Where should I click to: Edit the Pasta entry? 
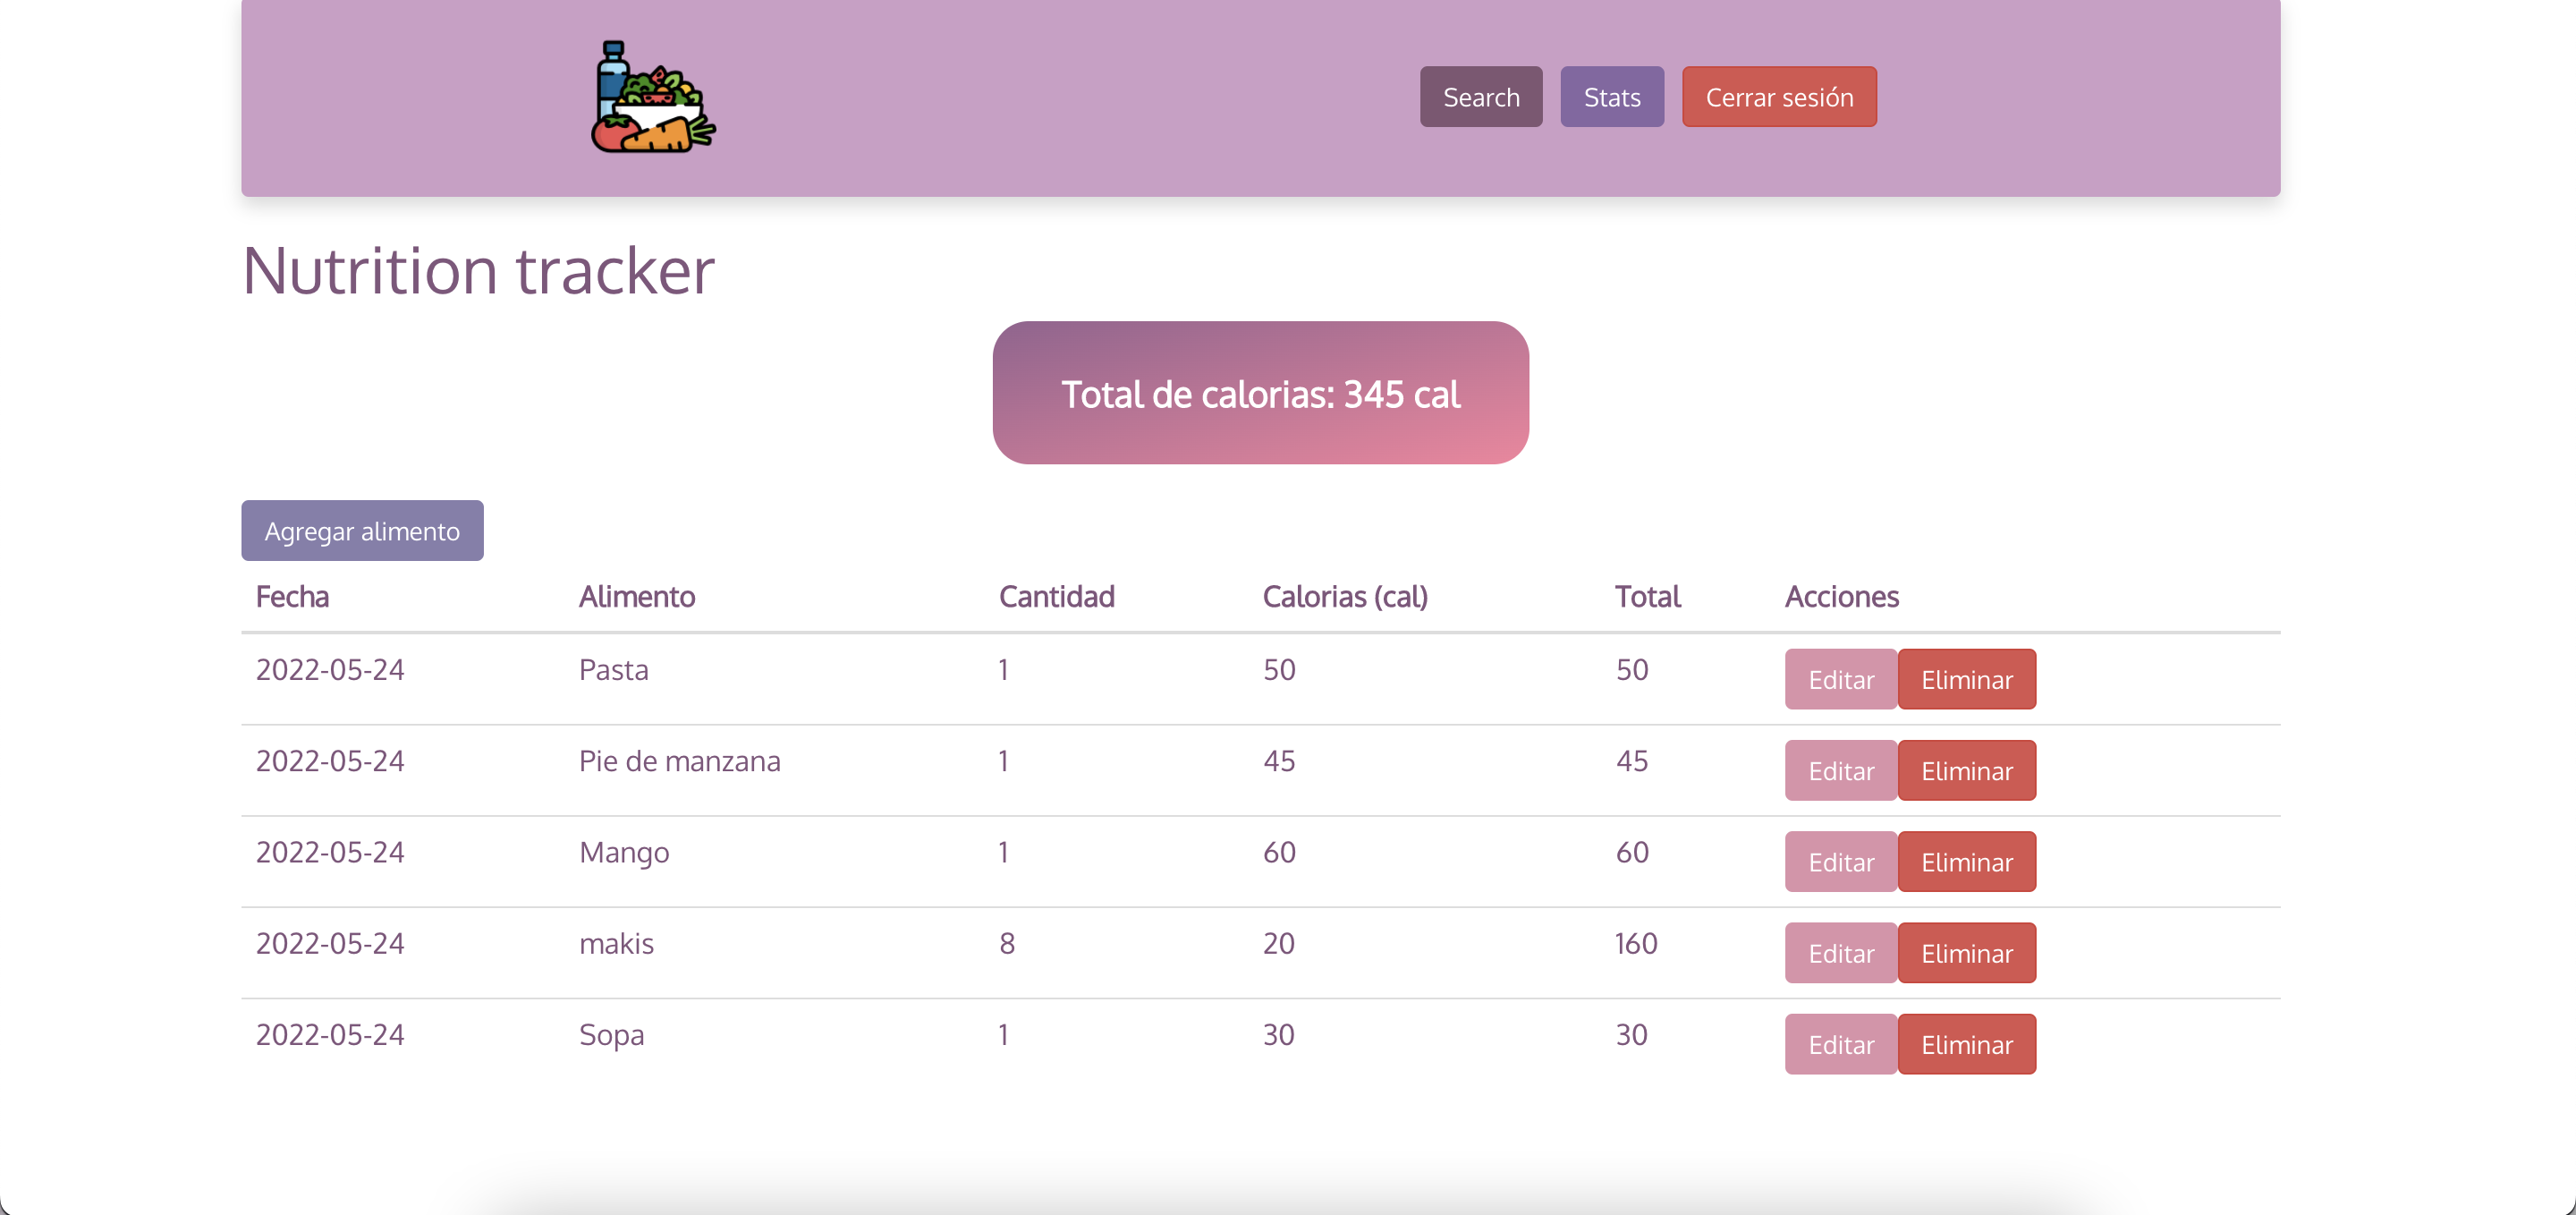[x=1841, y=680]
